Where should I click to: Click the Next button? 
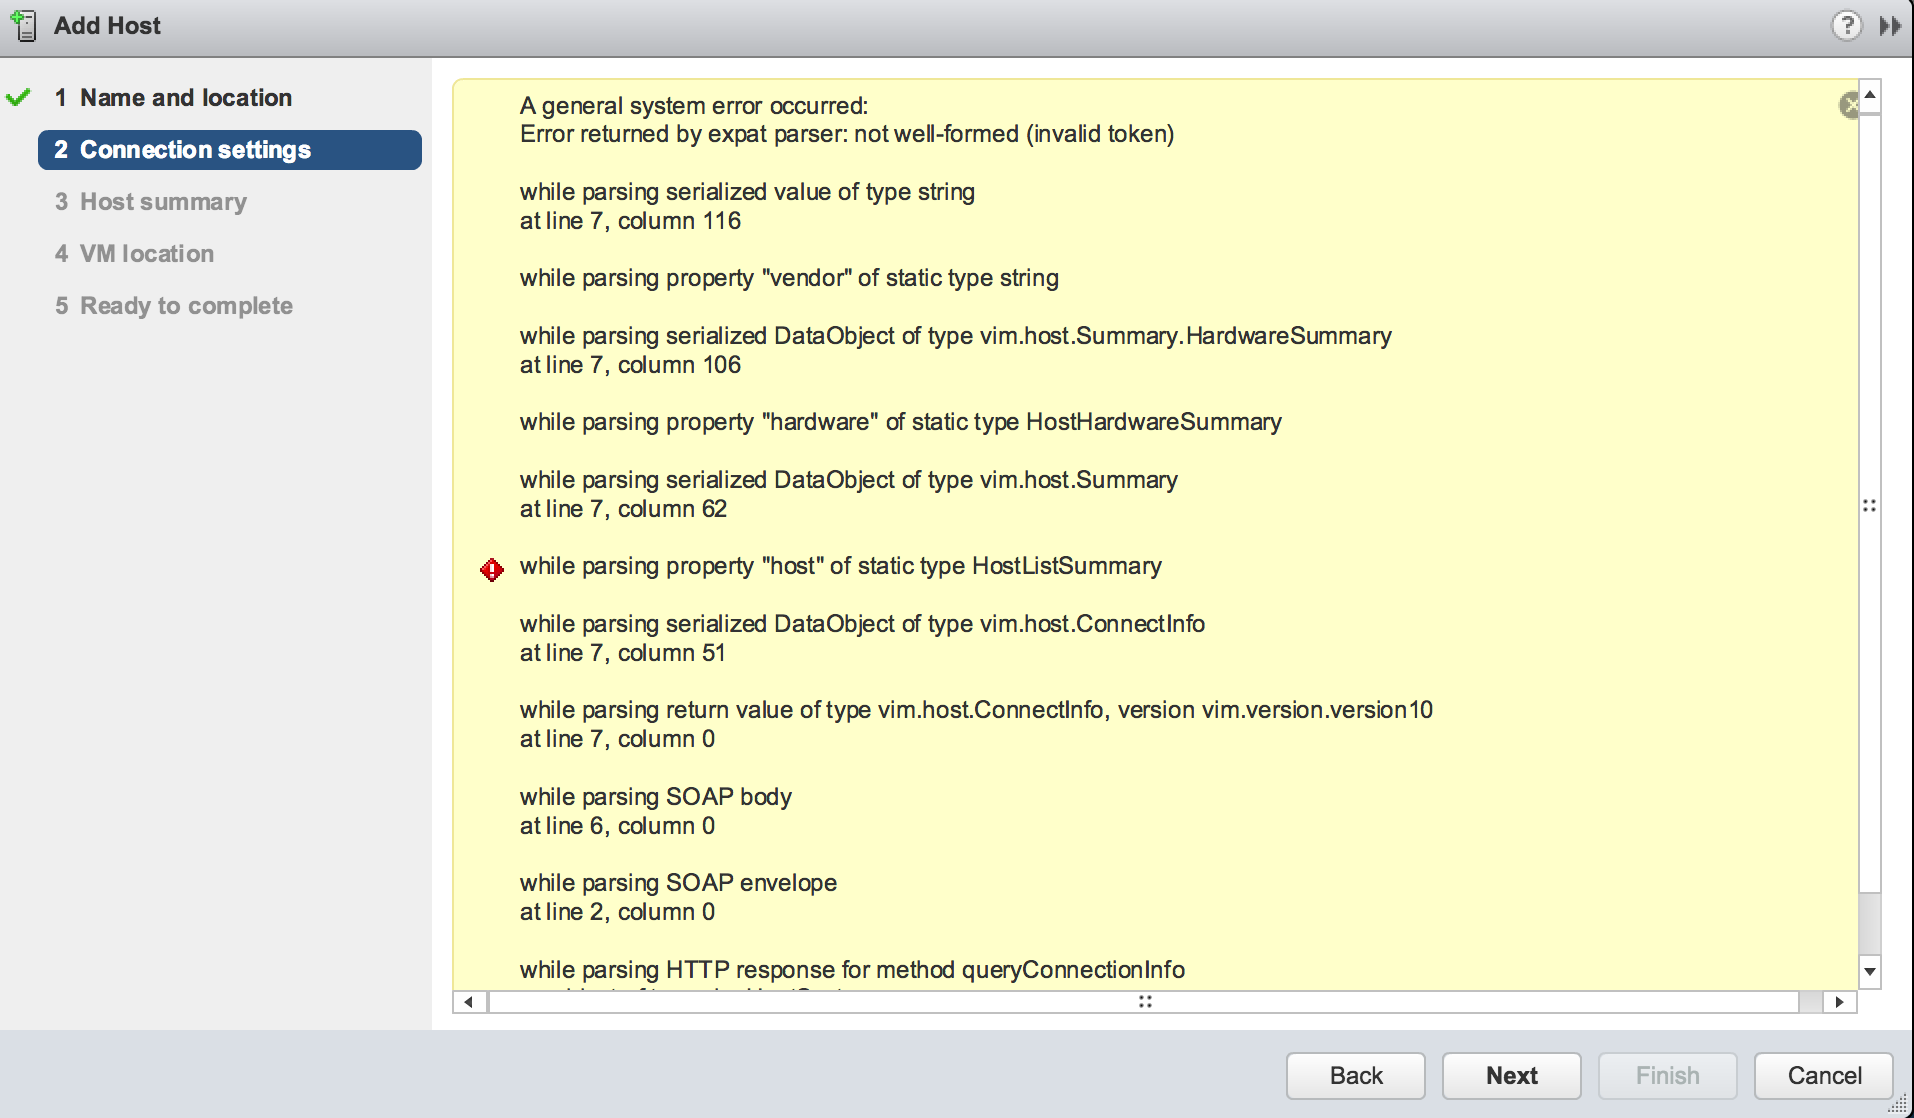pos(1511,1075)
